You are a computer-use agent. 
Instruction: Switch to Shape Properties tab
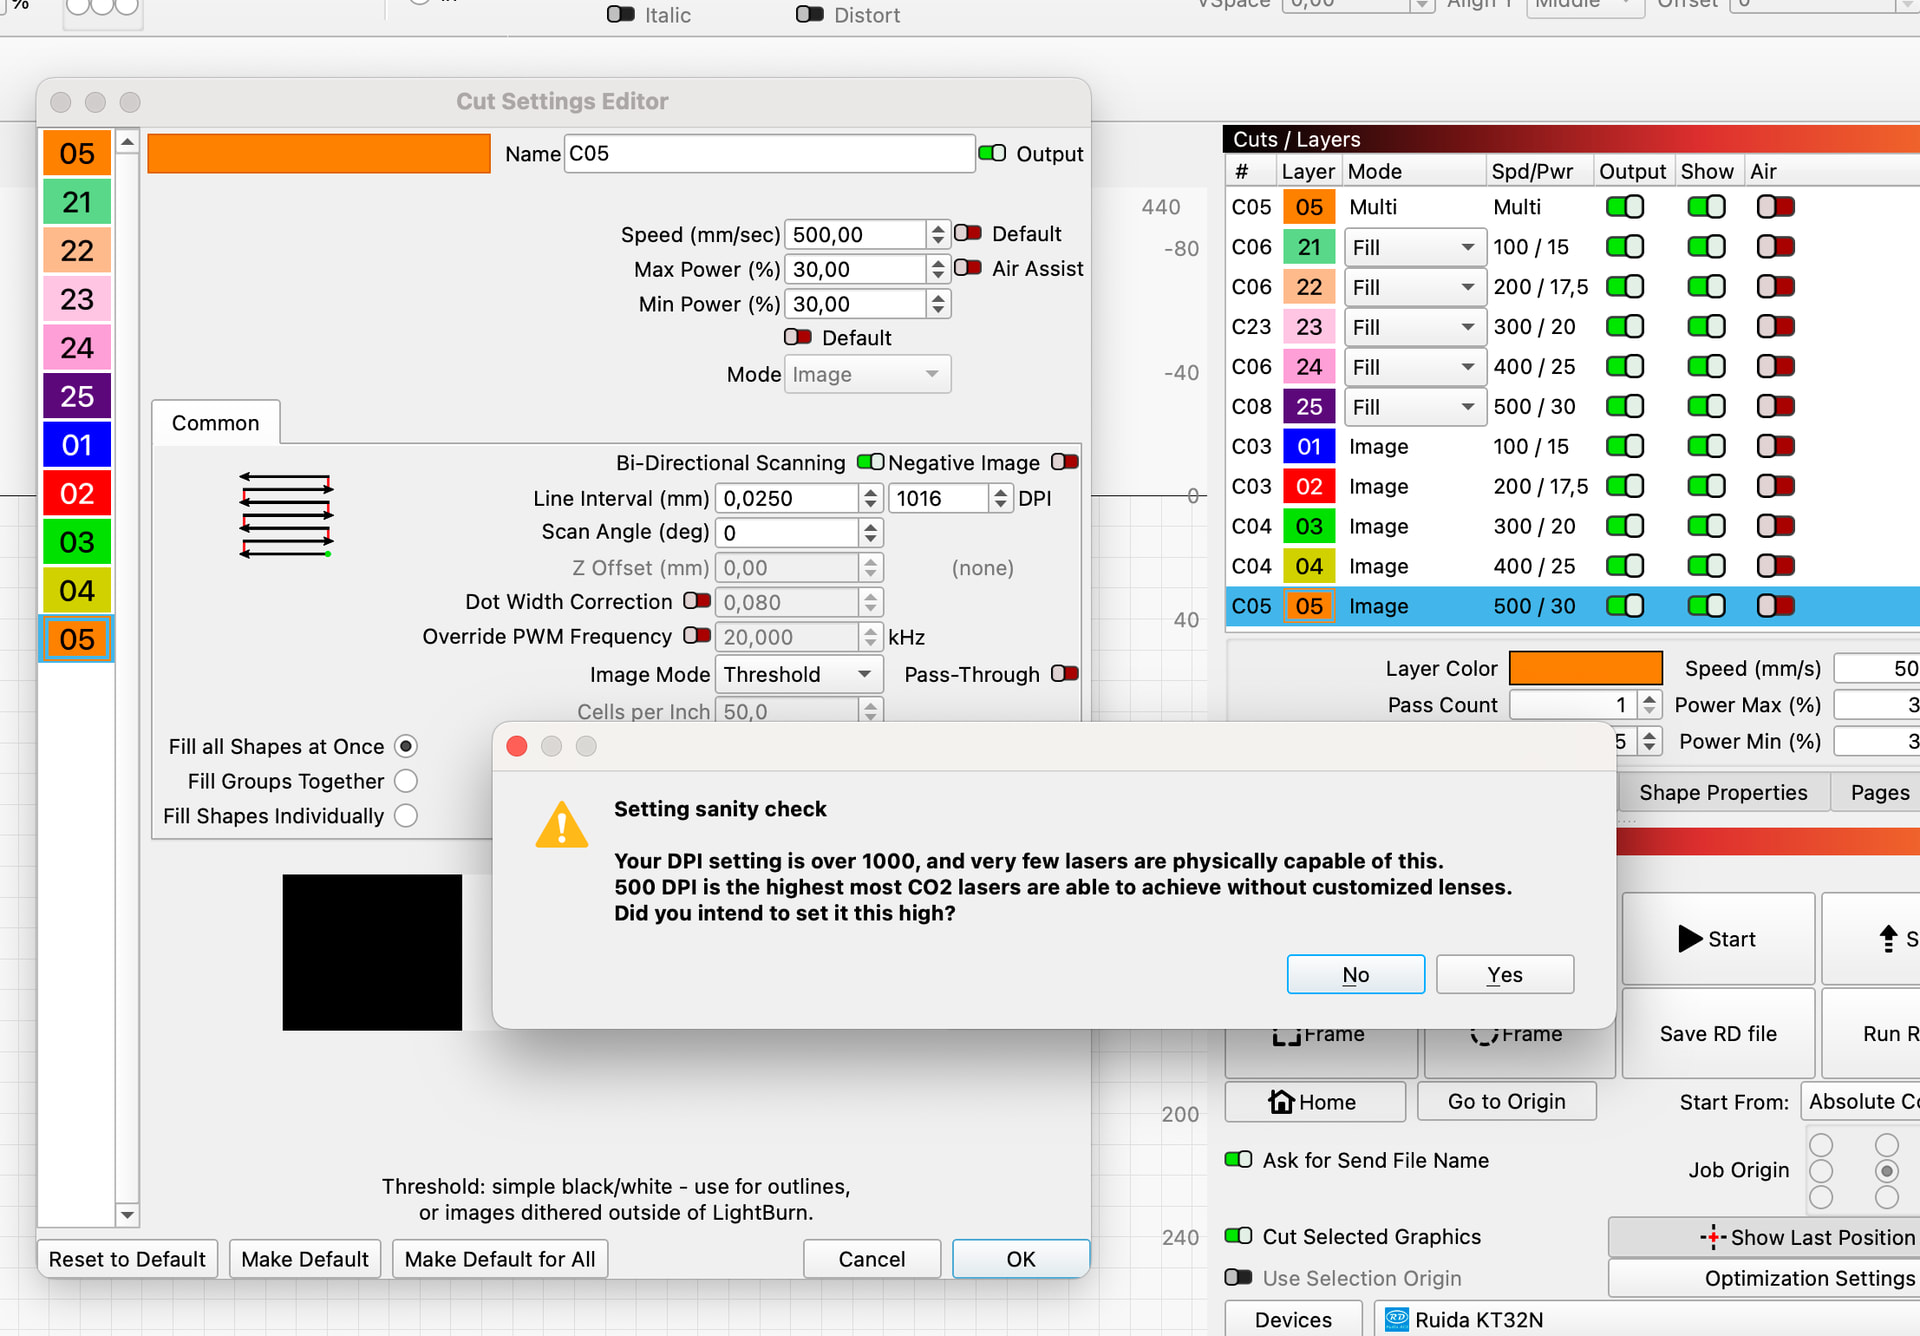1723,793
